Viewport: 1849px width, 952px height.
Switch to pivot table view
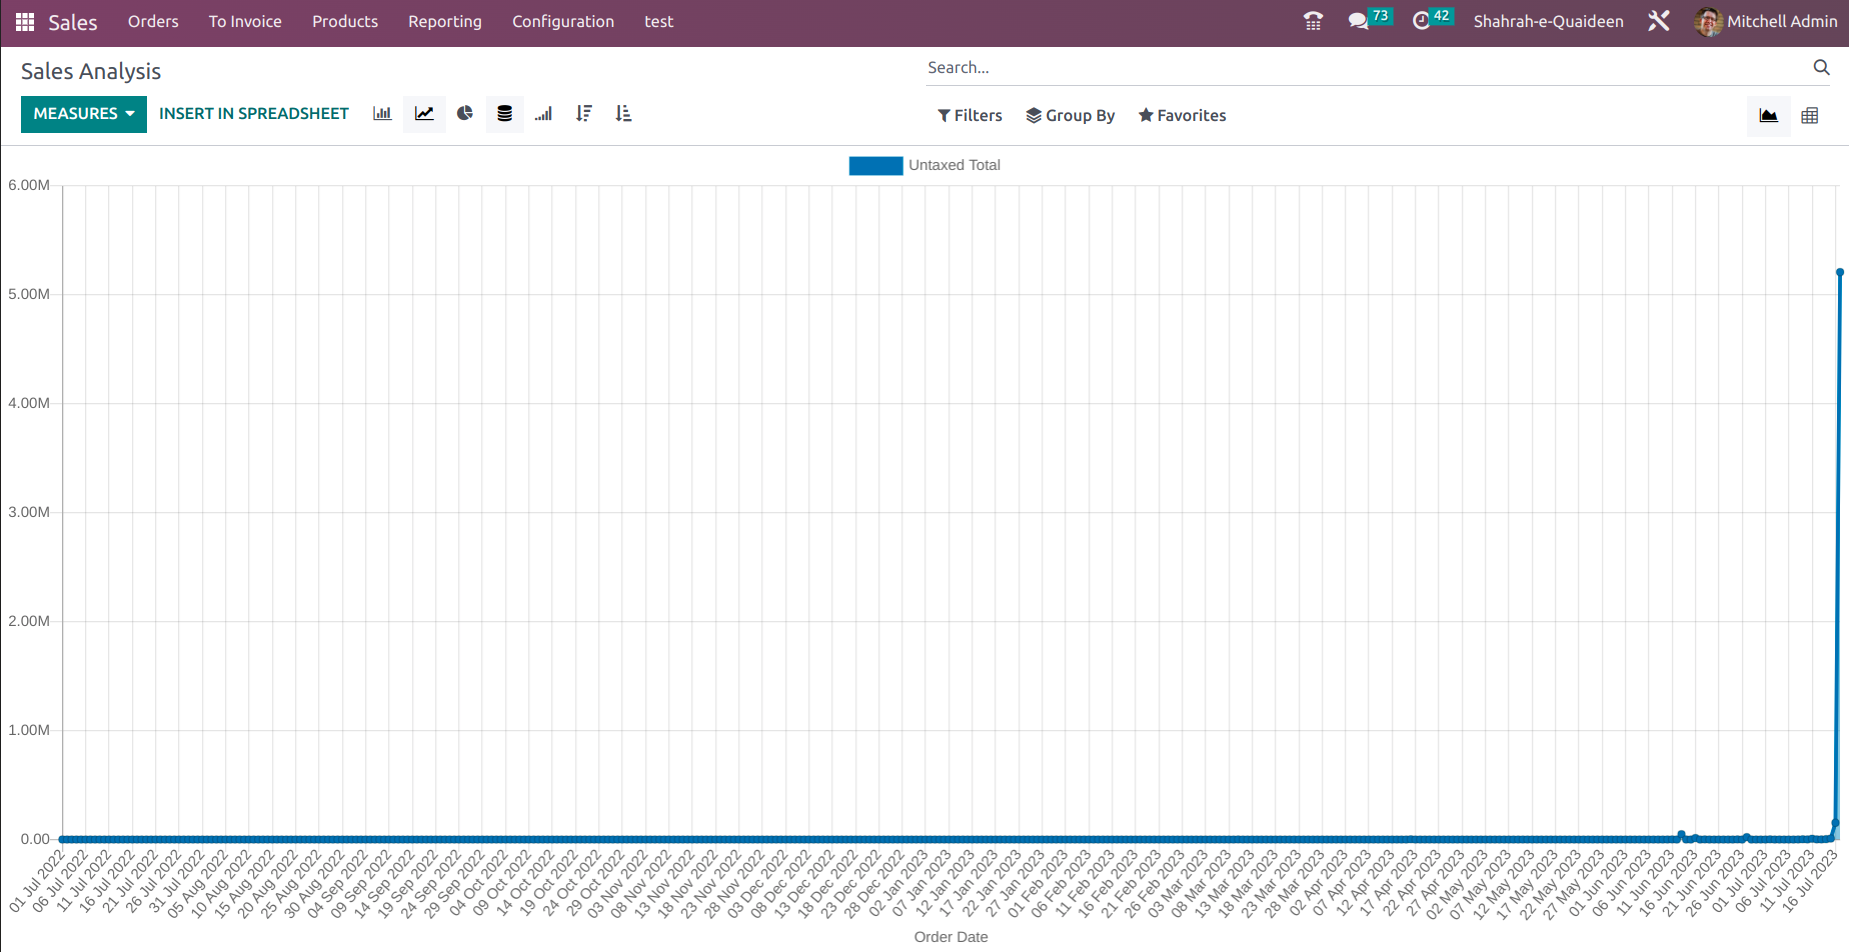point(1809,116)
